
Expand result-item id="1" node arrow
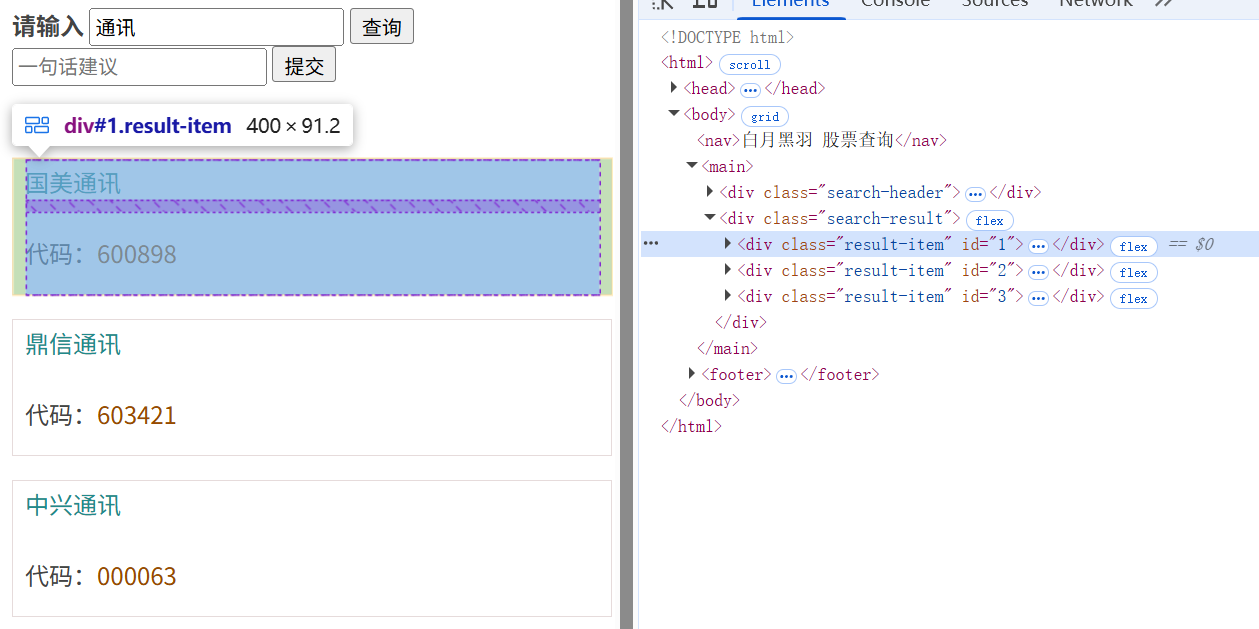(728, 244)
